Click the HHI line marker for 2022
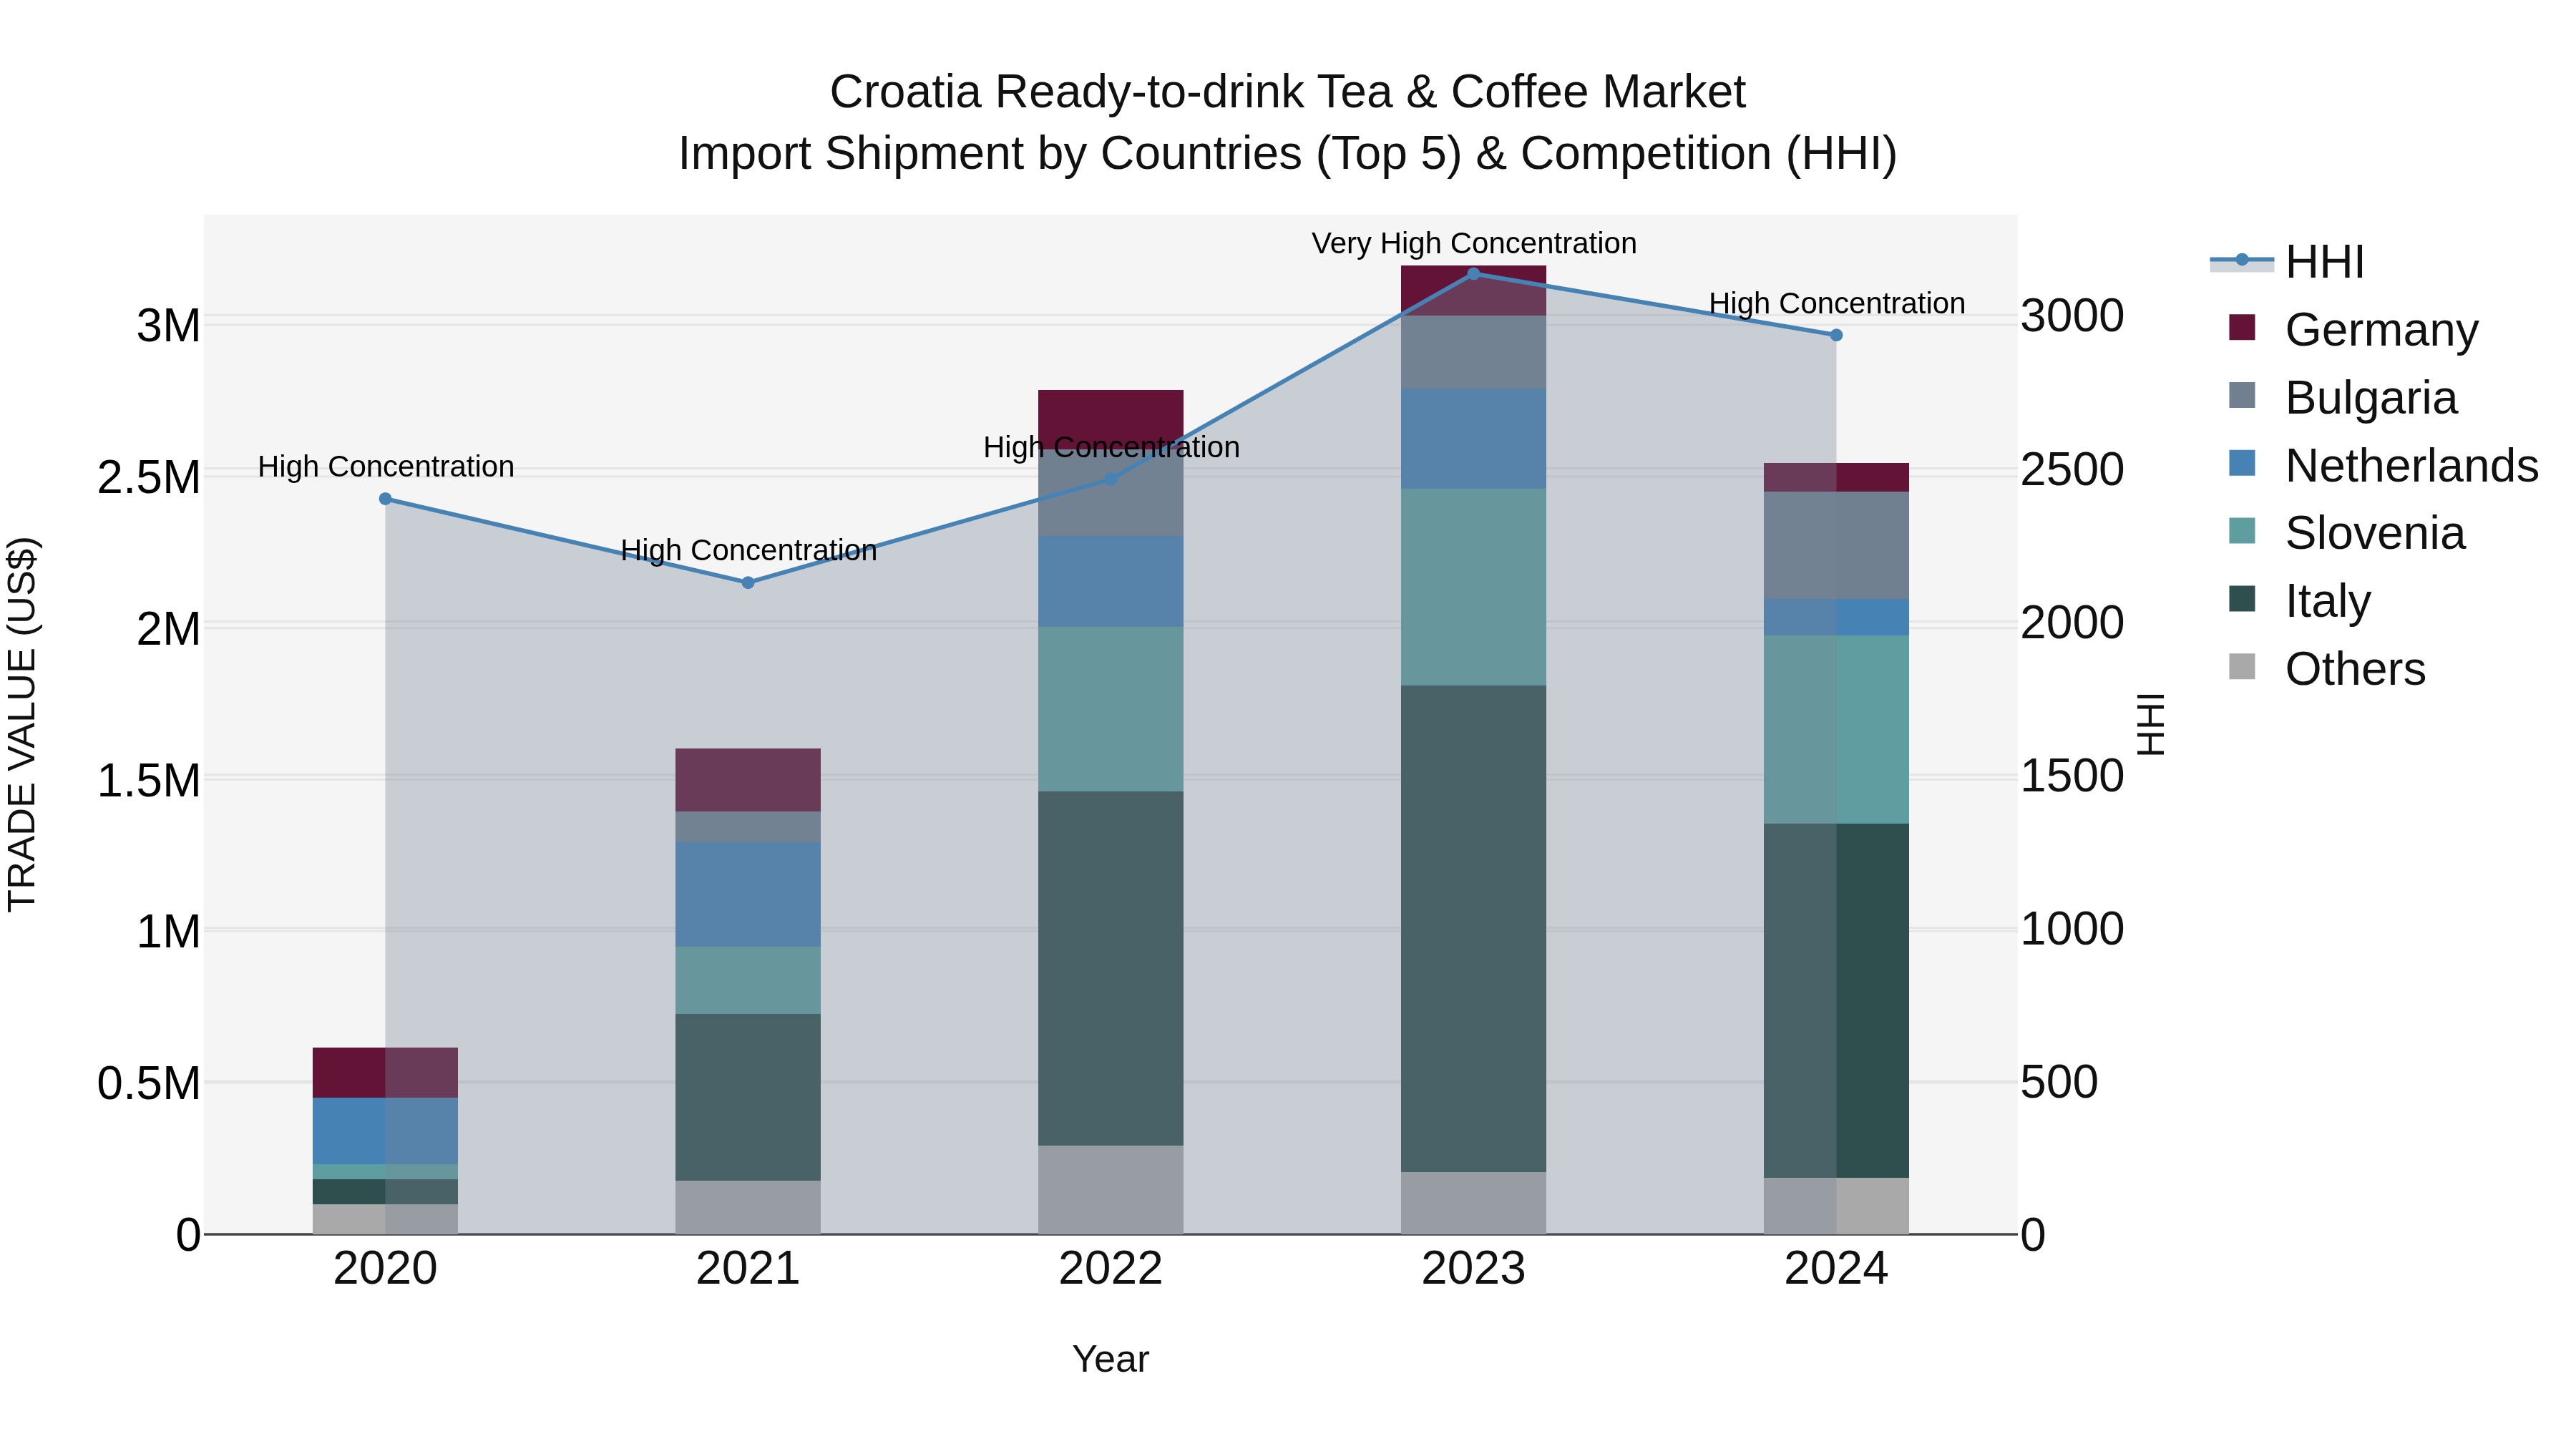Viewport: 2576px width, 1449px height. pyautogui.click(x=1111, y=479)
